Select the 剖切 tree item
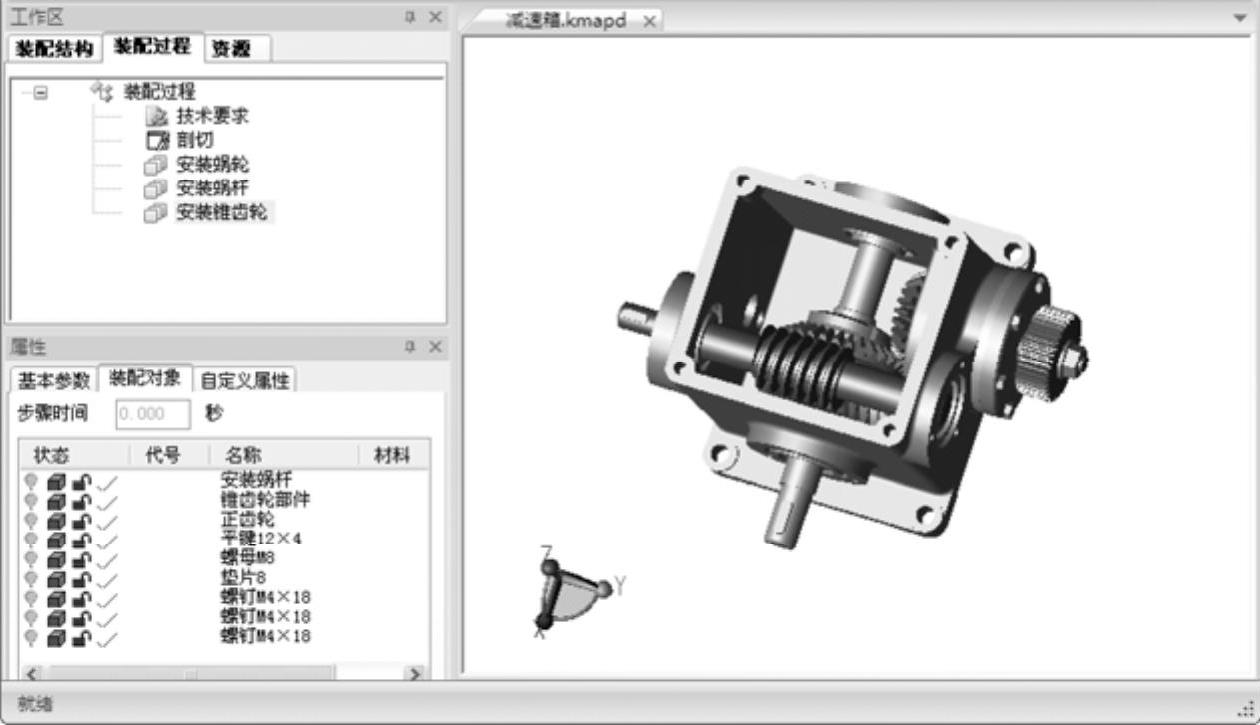 (195, 140)
